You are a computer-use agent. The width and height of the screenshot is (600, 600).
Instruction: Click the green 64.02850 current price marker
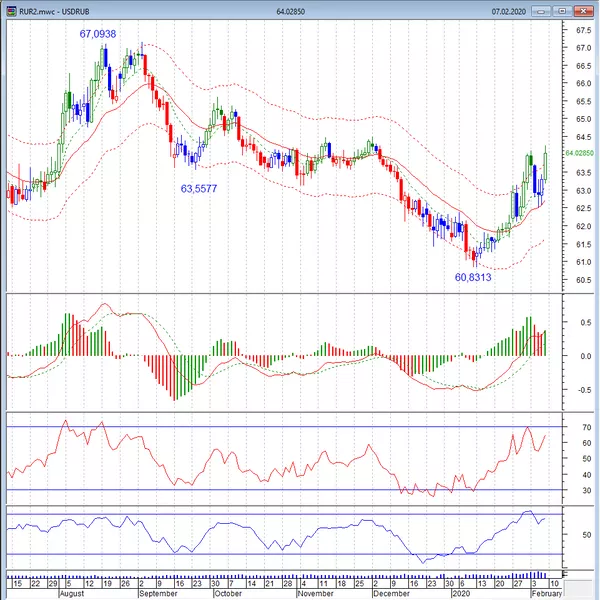[x=580, y=153]
